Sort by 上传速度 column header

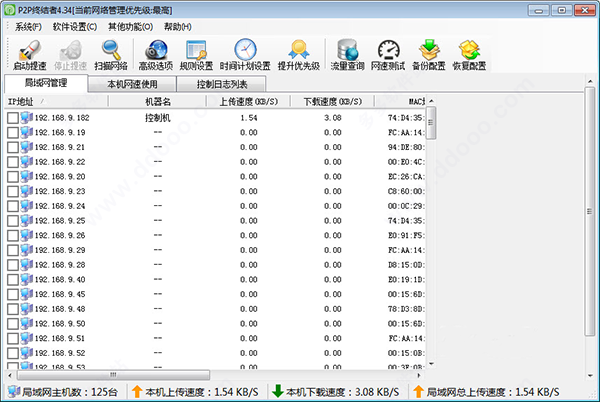[x=248, y=101]
